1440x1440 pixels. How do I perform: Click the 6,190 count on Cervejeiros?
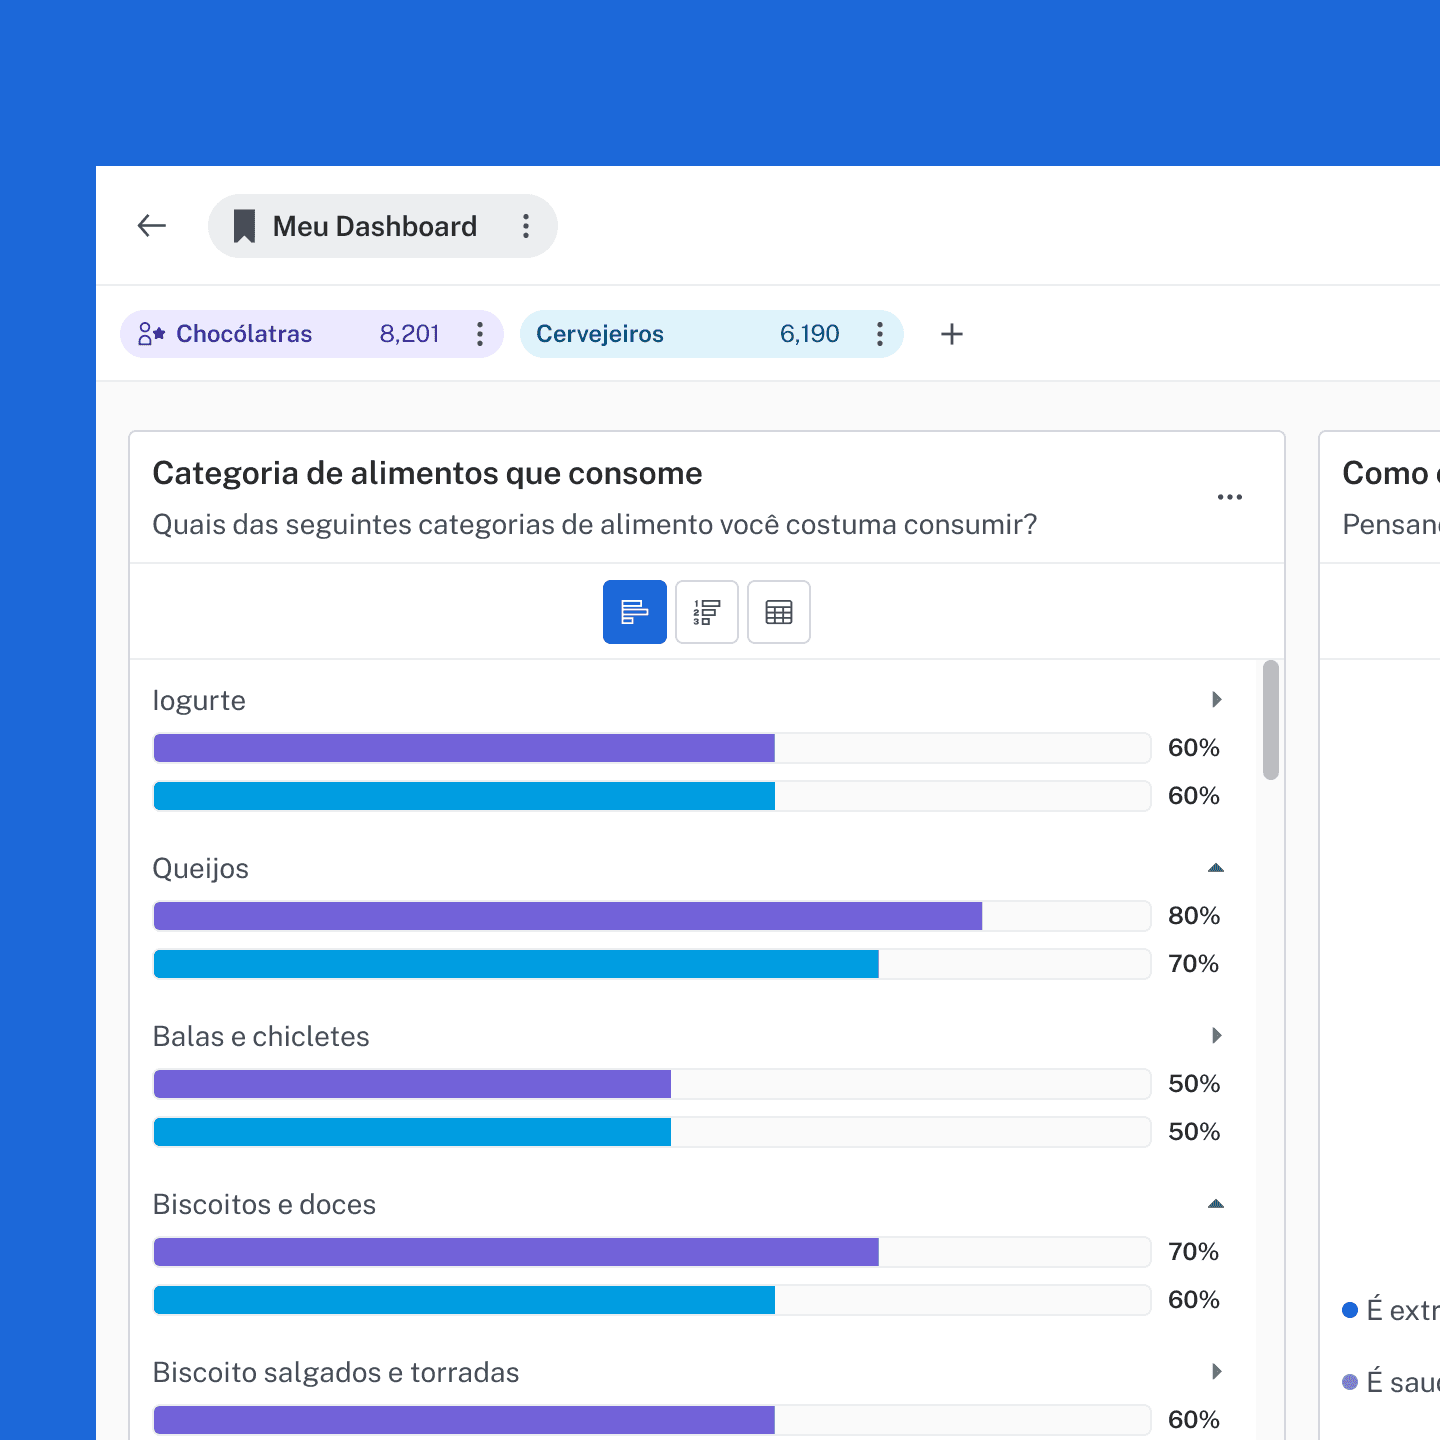coord(810,334)
